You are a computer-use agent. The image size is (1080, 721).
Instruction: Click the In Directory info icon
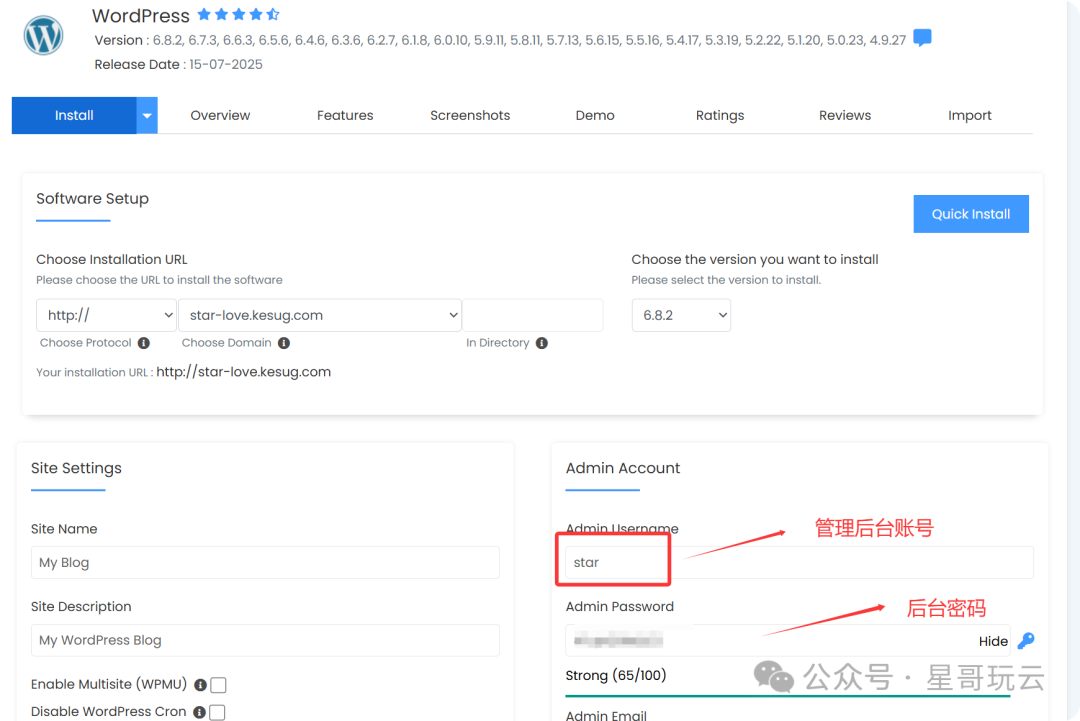point(542,343)
